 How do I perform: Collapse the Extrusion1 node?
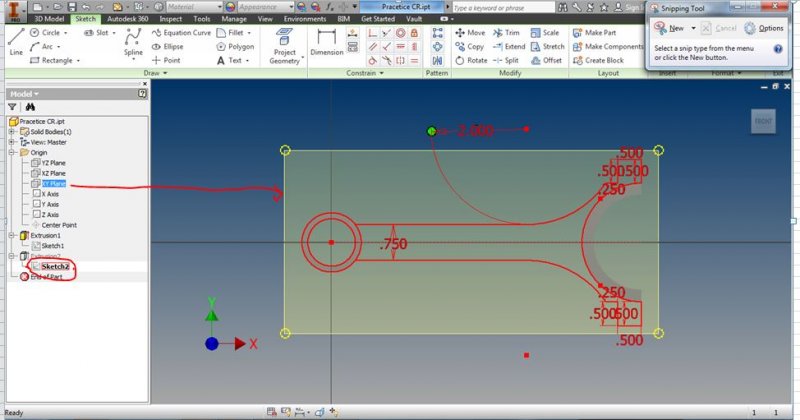[x=11, y=235]
